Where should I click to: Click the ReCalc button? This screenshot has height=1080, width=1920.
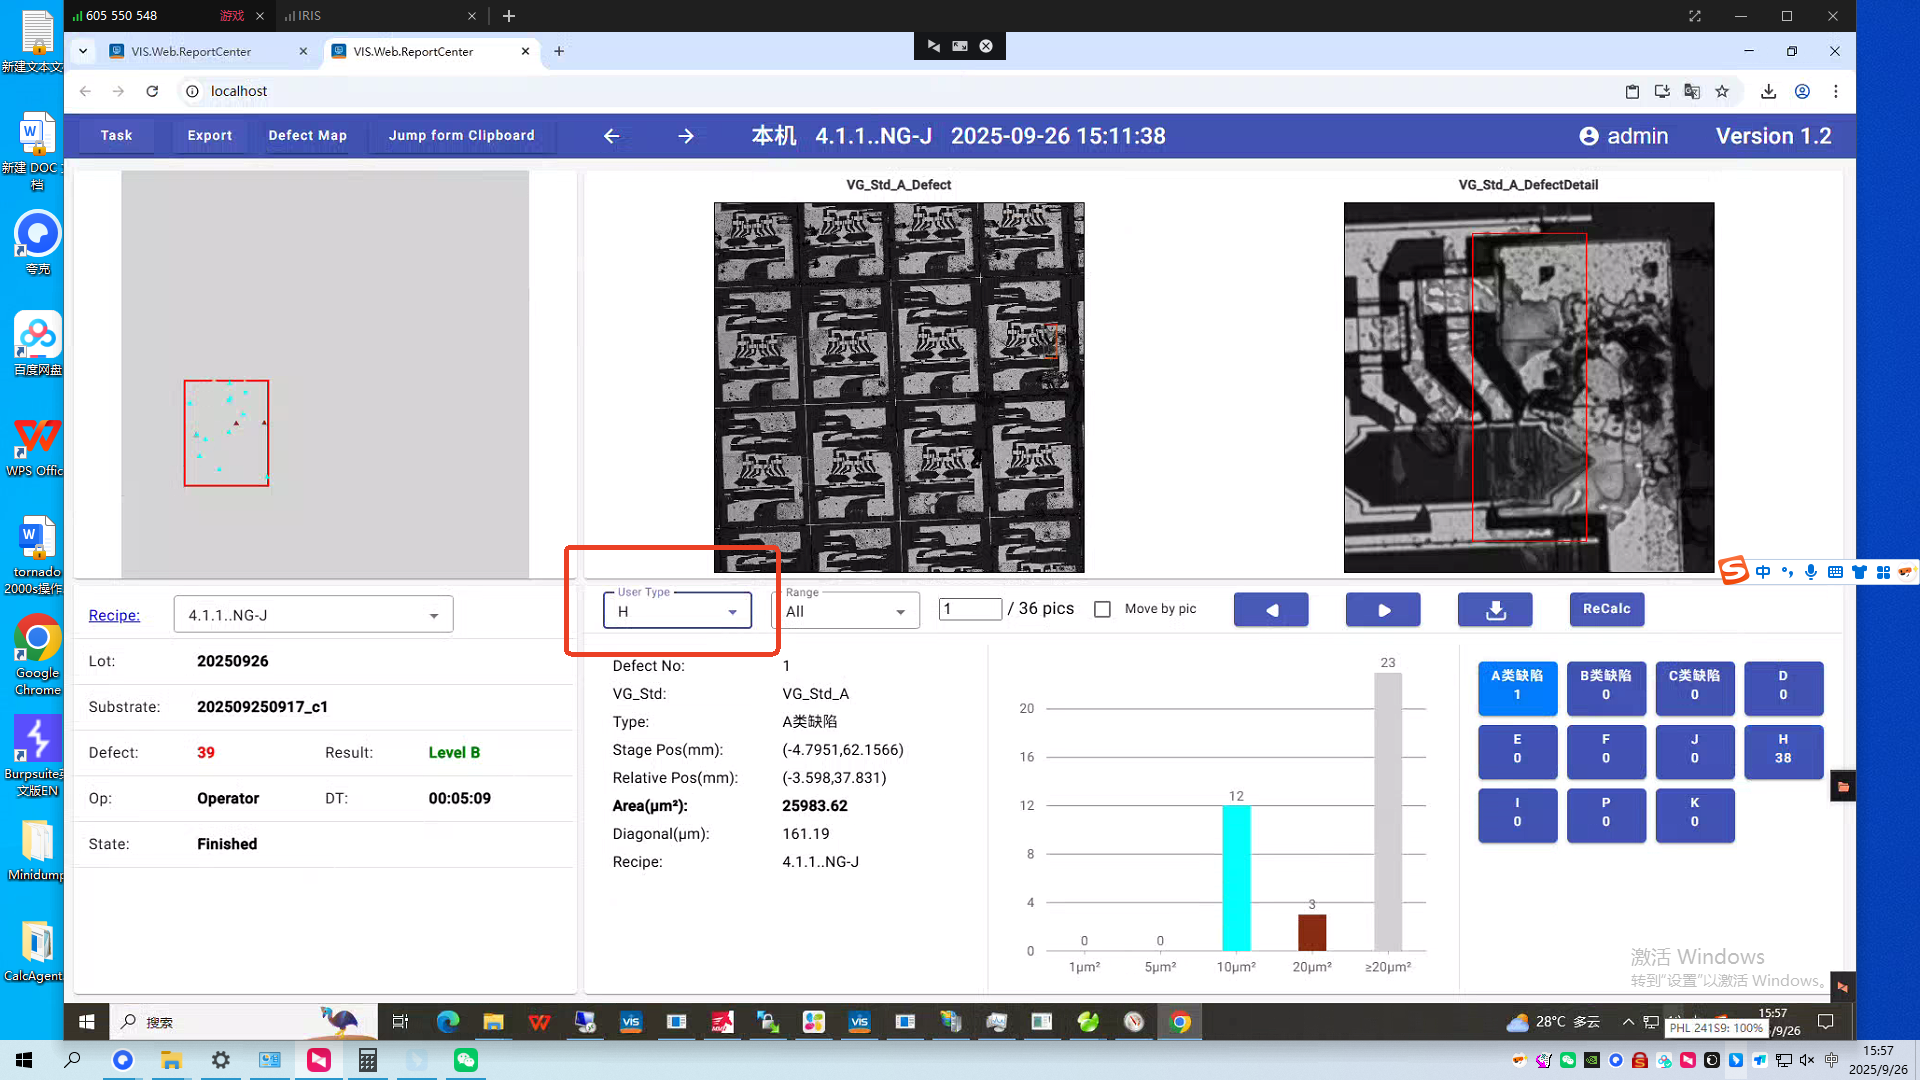1606,609
